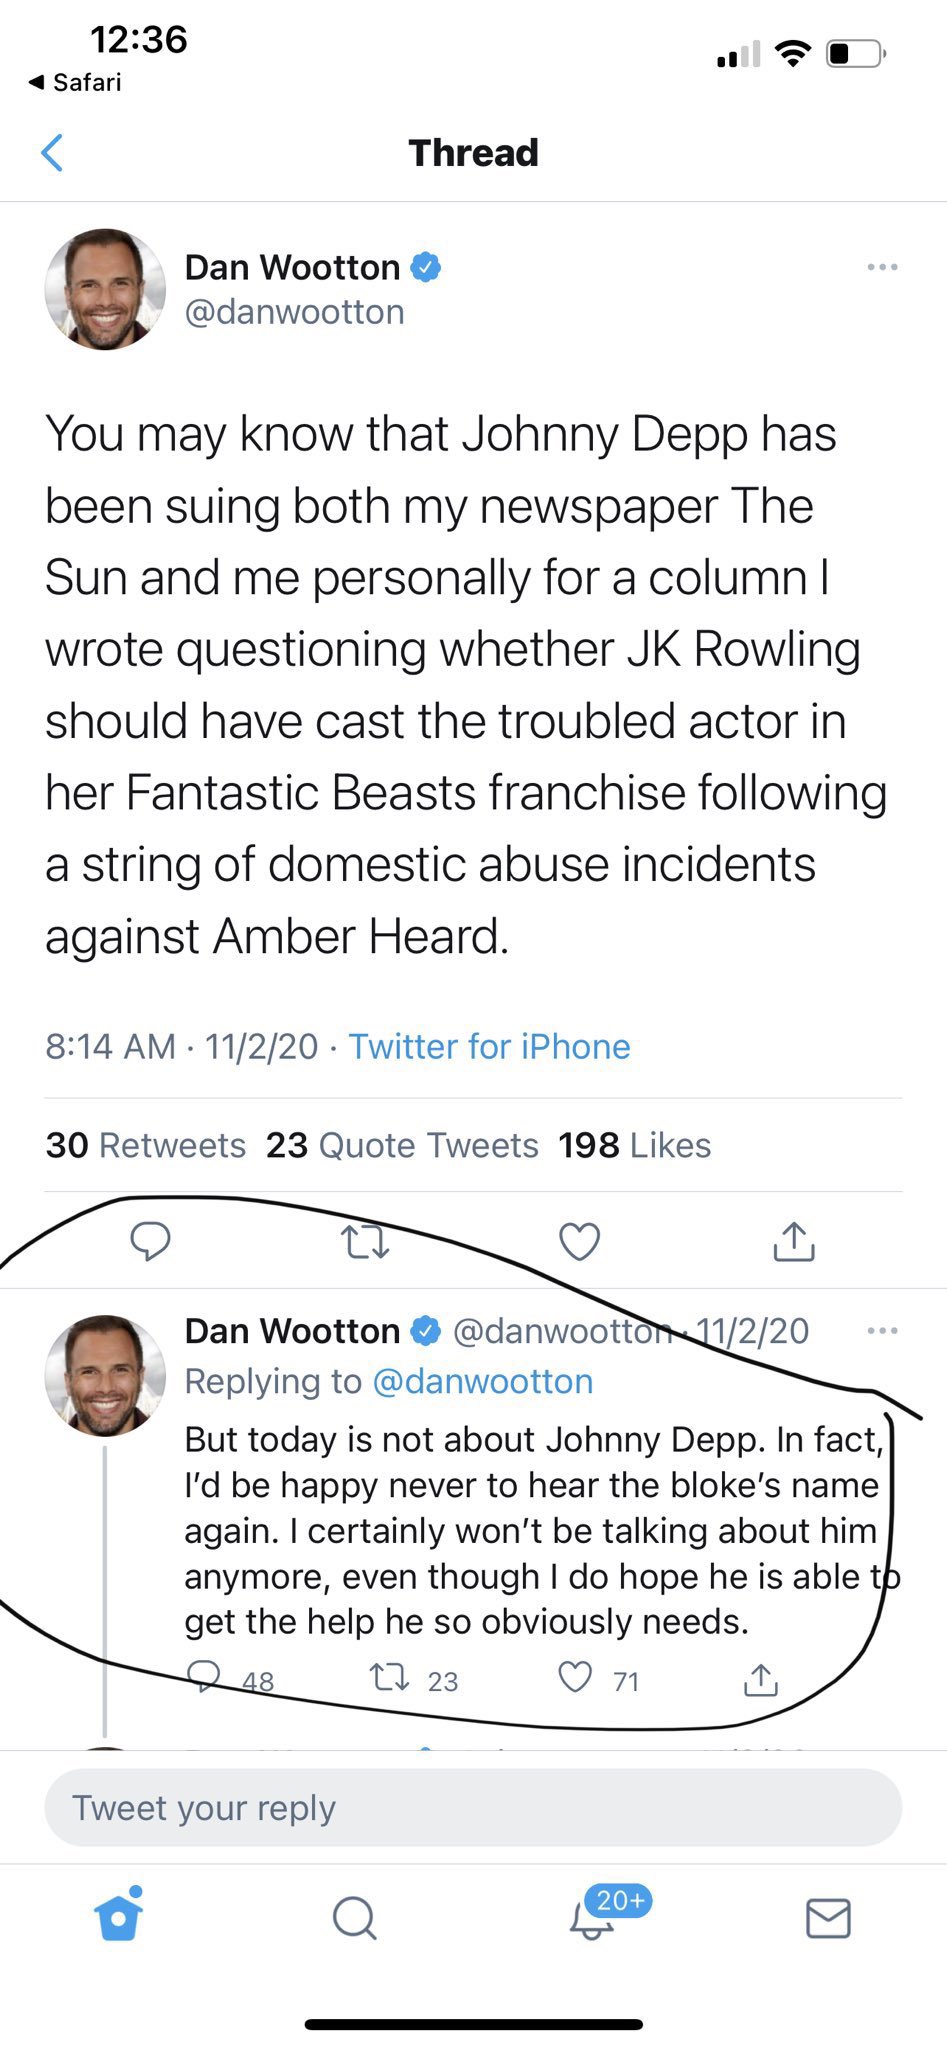Like the reply with 71 likes
Screen dimensions: 947x2048
pyautogui.click(x=576, y=1679)
